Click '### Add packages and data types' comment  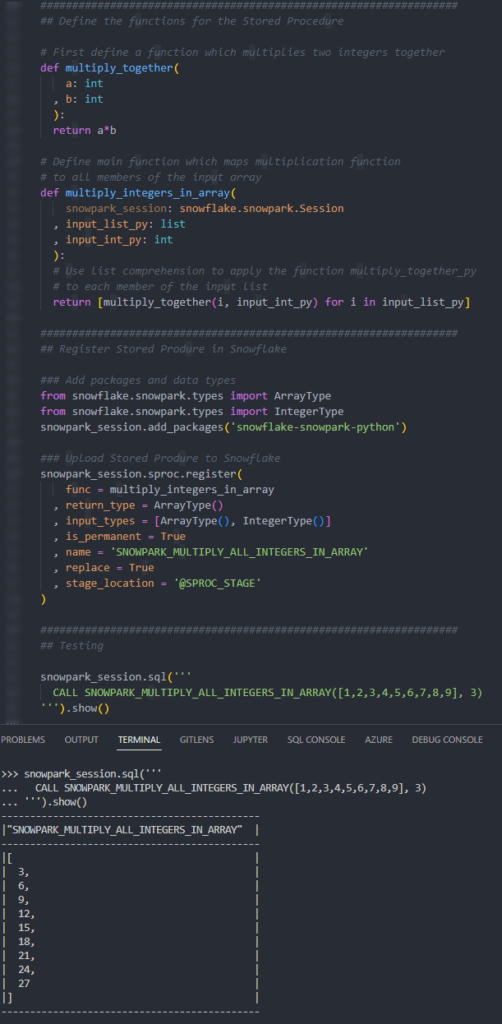(138, 380)
